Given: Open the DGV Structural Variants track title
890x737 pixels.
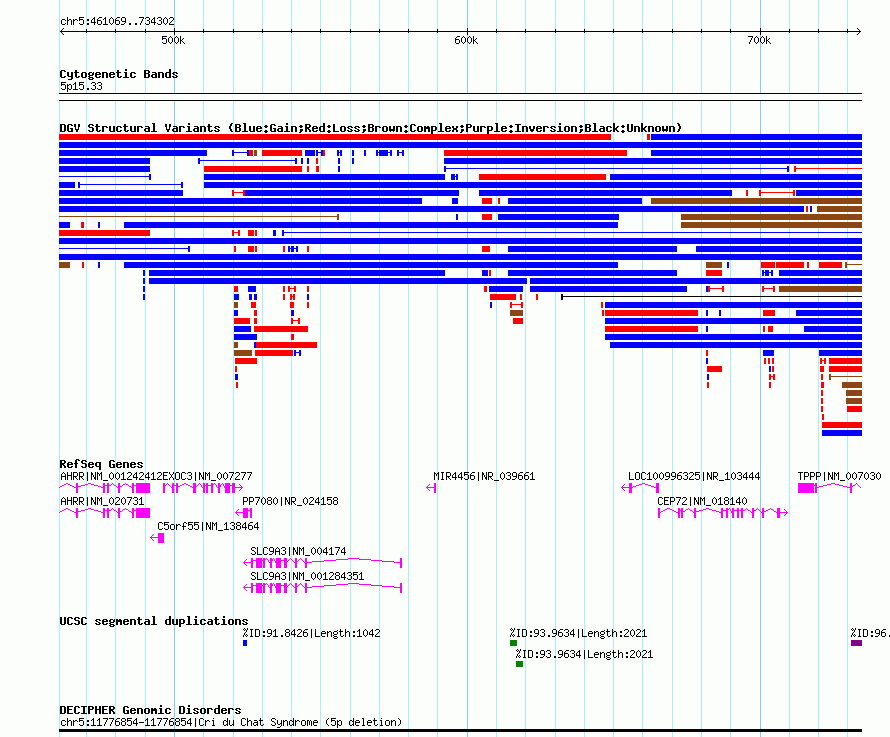Looking at the screenshot, I should click(x=371, y=128).
